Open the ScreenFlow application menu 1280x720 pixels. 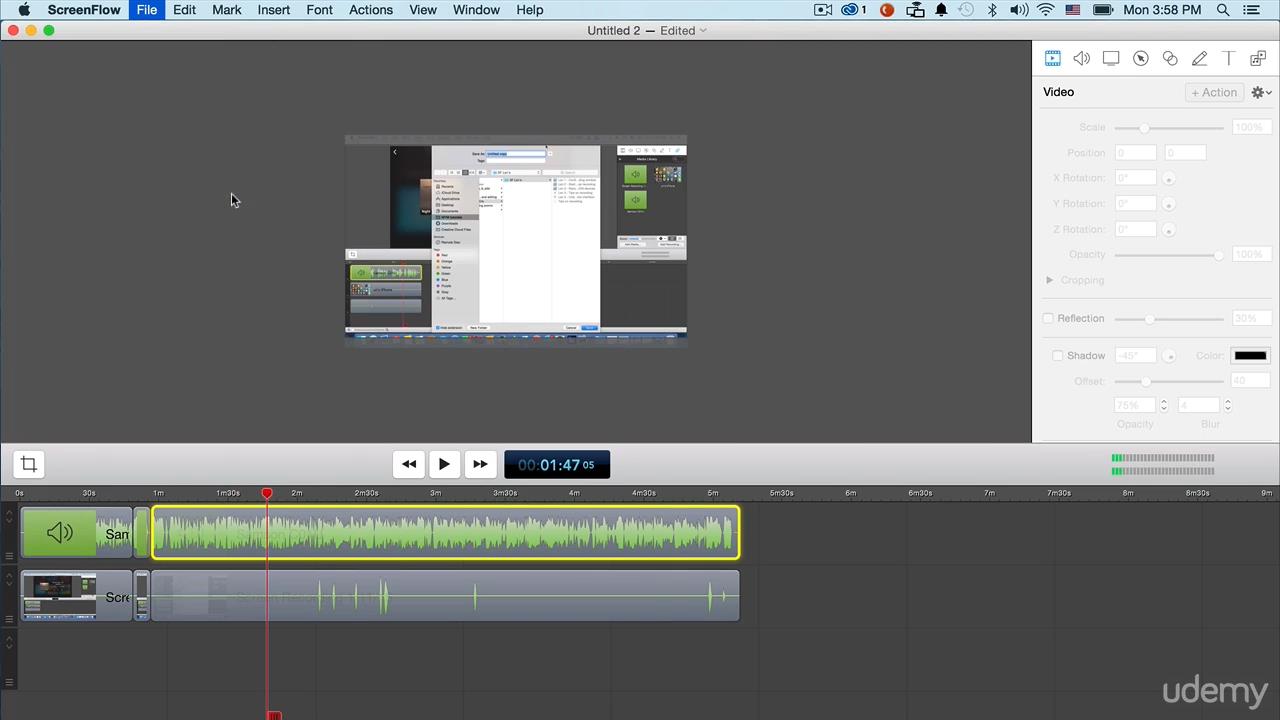pyautogui.click(x=84, y=10)
